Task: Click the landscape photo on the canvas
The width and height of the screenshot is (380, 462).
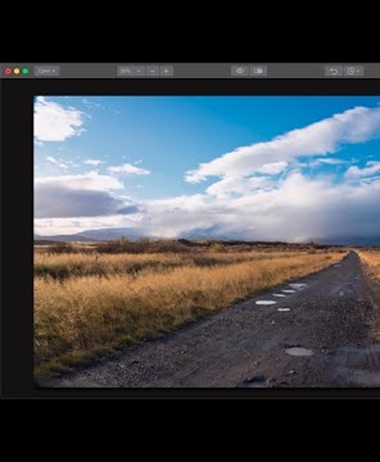Action: click(207, 242)
